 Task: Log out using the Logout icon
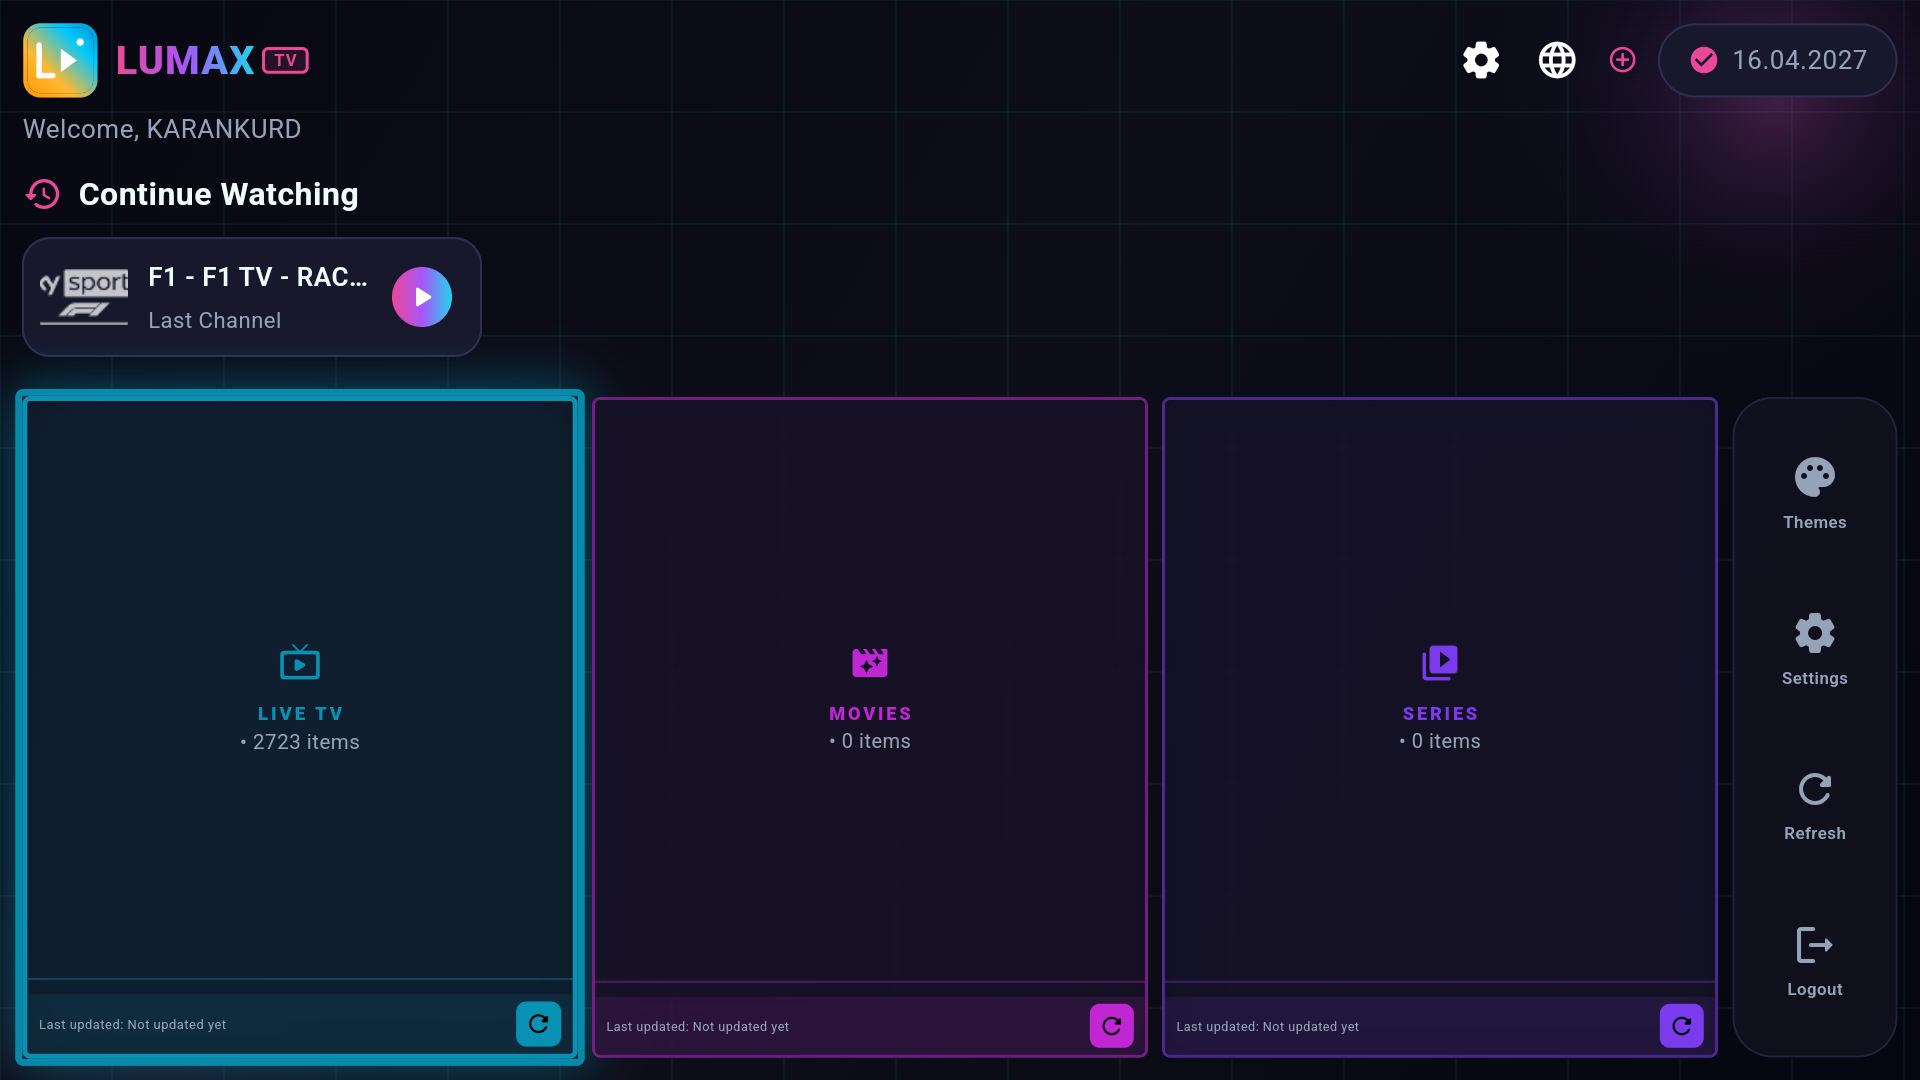click(1814, 961)
